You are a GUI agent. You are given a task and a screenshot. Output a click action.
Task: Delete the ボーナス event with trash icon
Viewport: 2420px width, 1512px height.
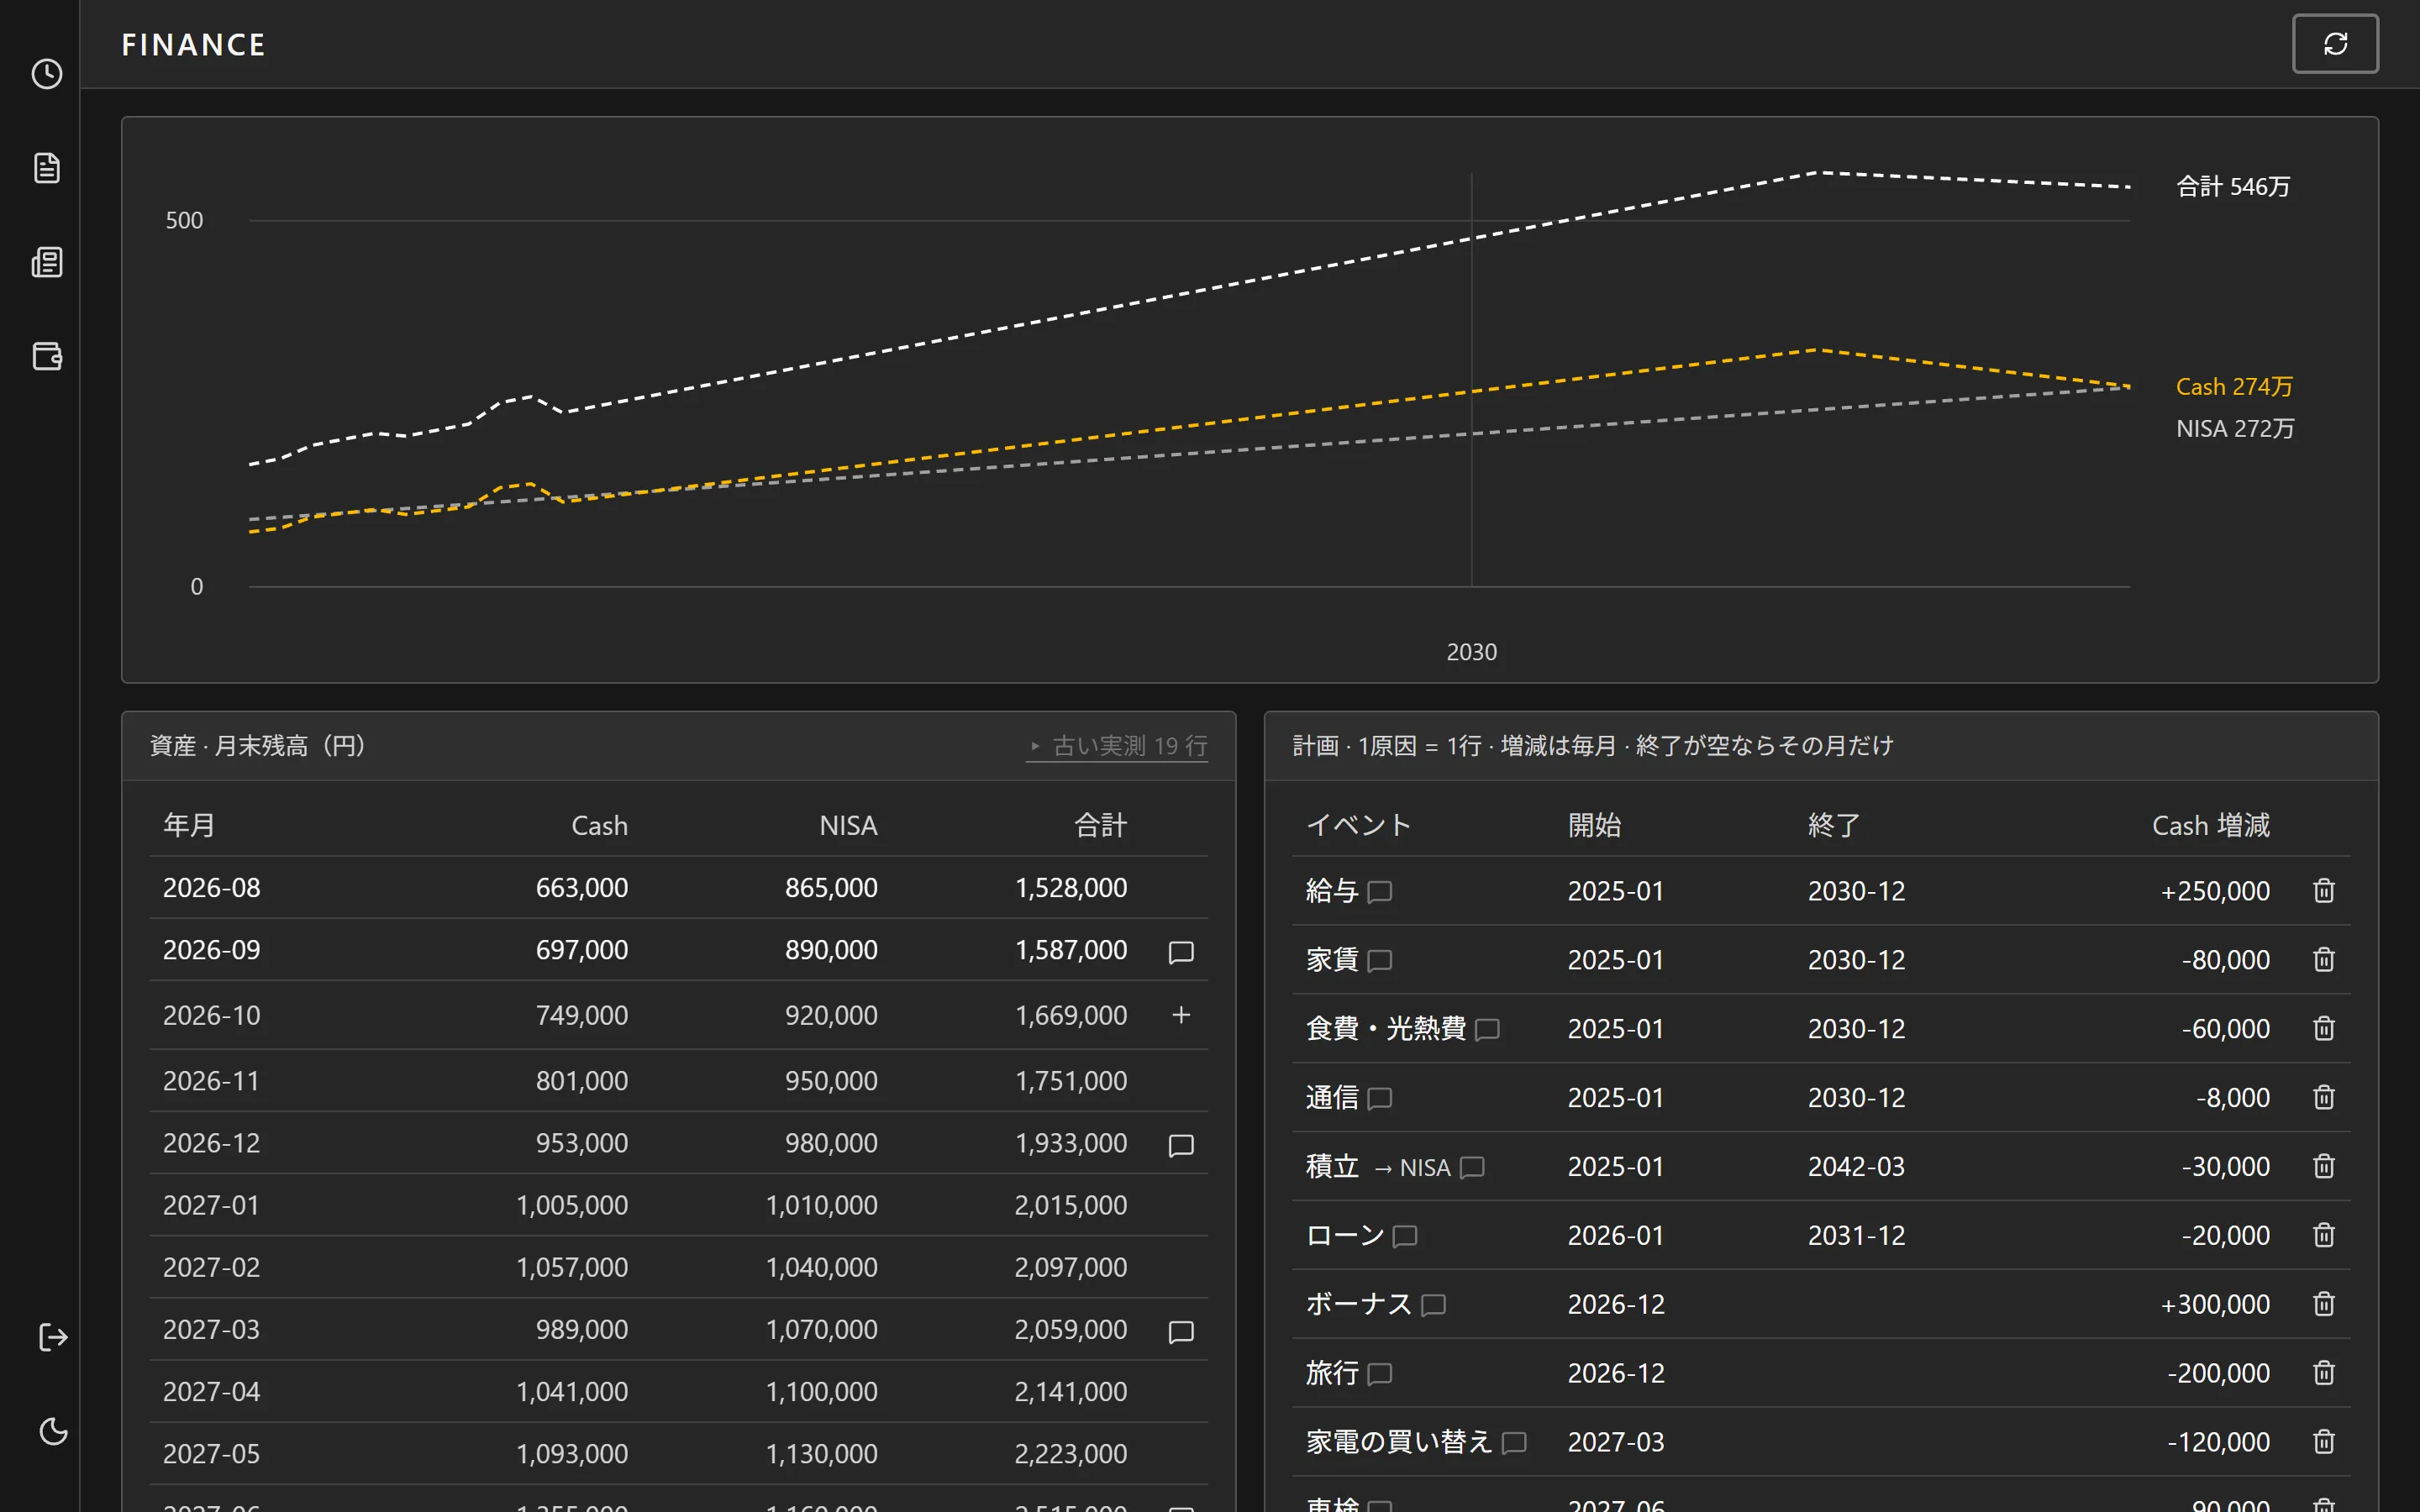[2324, 1304]
